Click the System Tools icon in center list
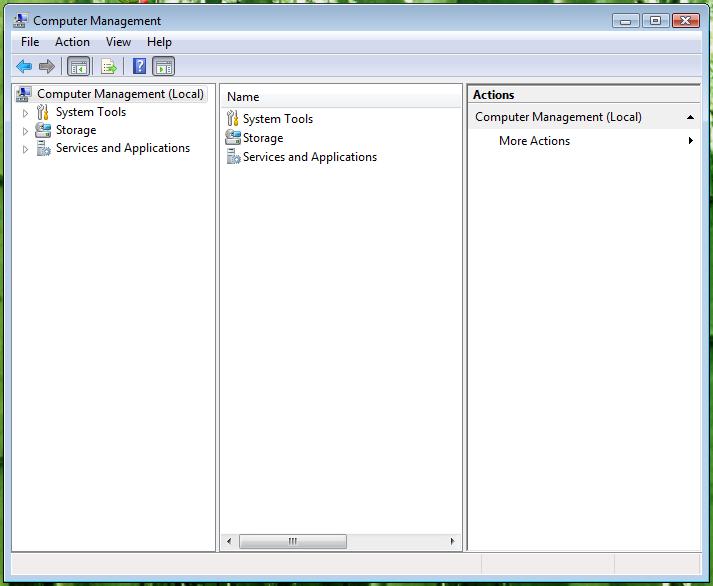Screen dimensions: 713x586 coord(232,118)
